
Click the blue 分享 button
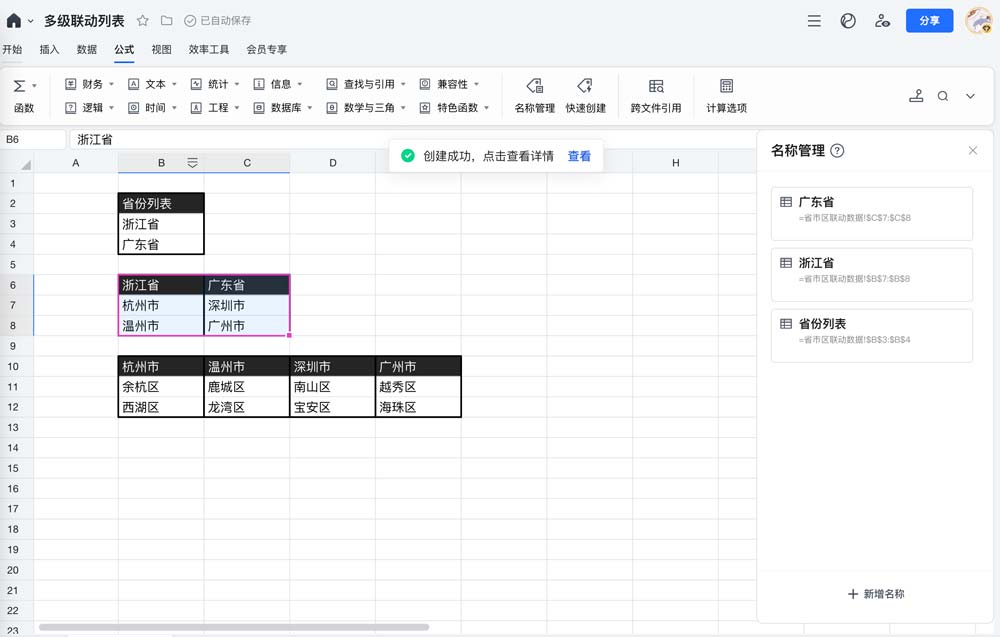(929, 20)
